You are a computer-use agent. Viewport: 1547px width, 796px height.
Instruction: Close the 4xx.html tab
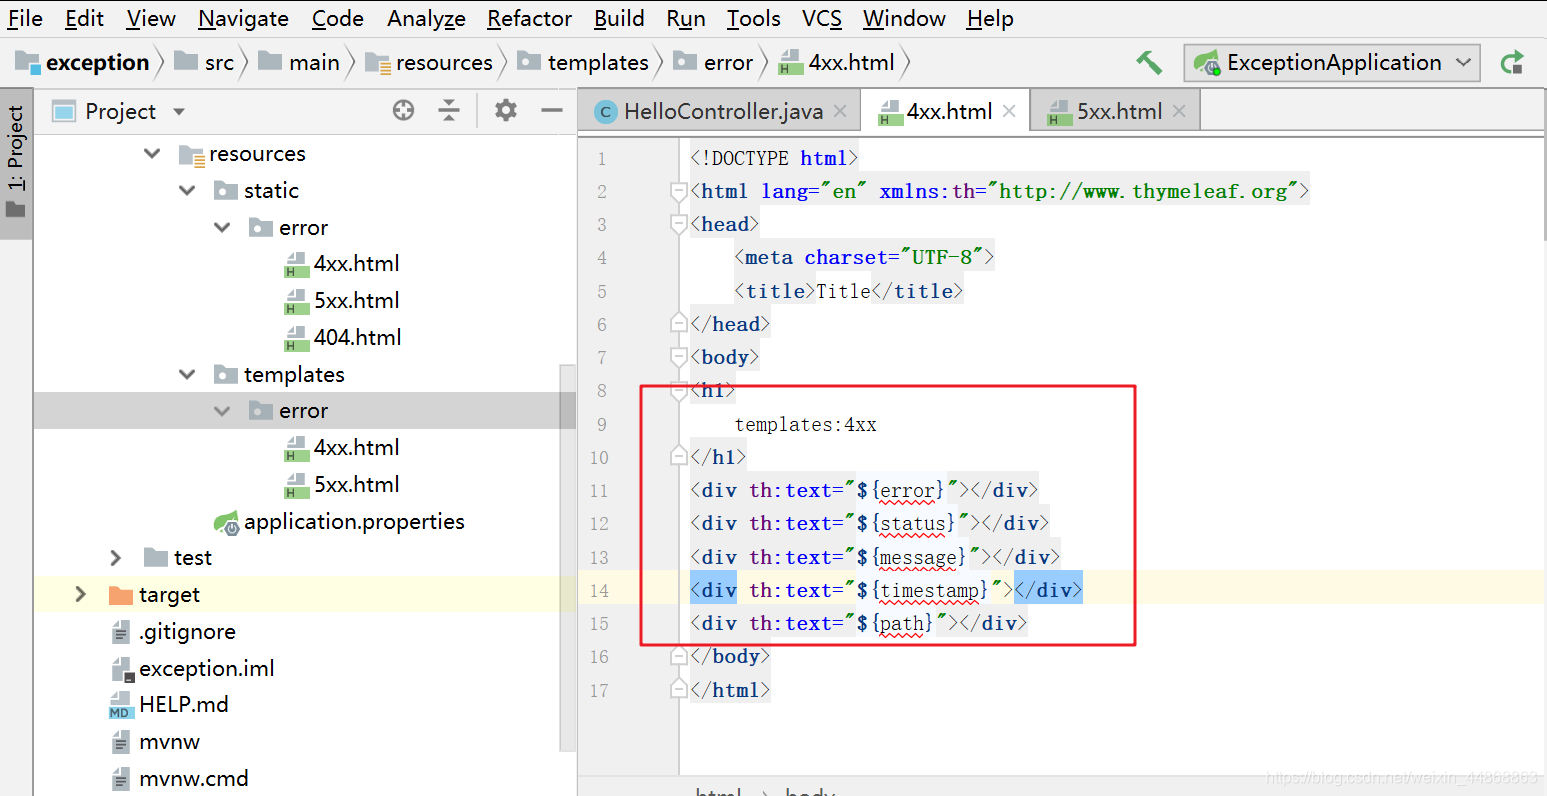(1010, 111)
